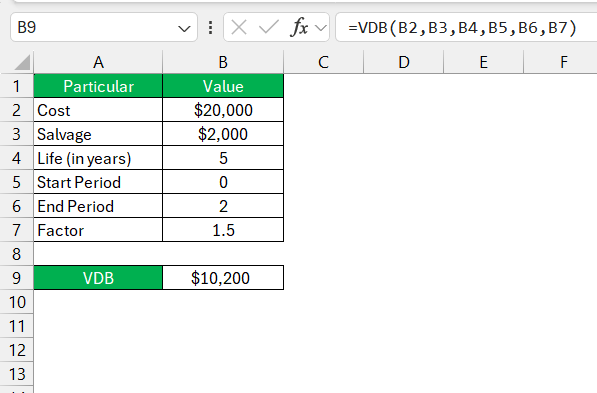Screen dimensions: 597x393
Task: Click the three-dot formula bar handle
Action: click(211, 27)
